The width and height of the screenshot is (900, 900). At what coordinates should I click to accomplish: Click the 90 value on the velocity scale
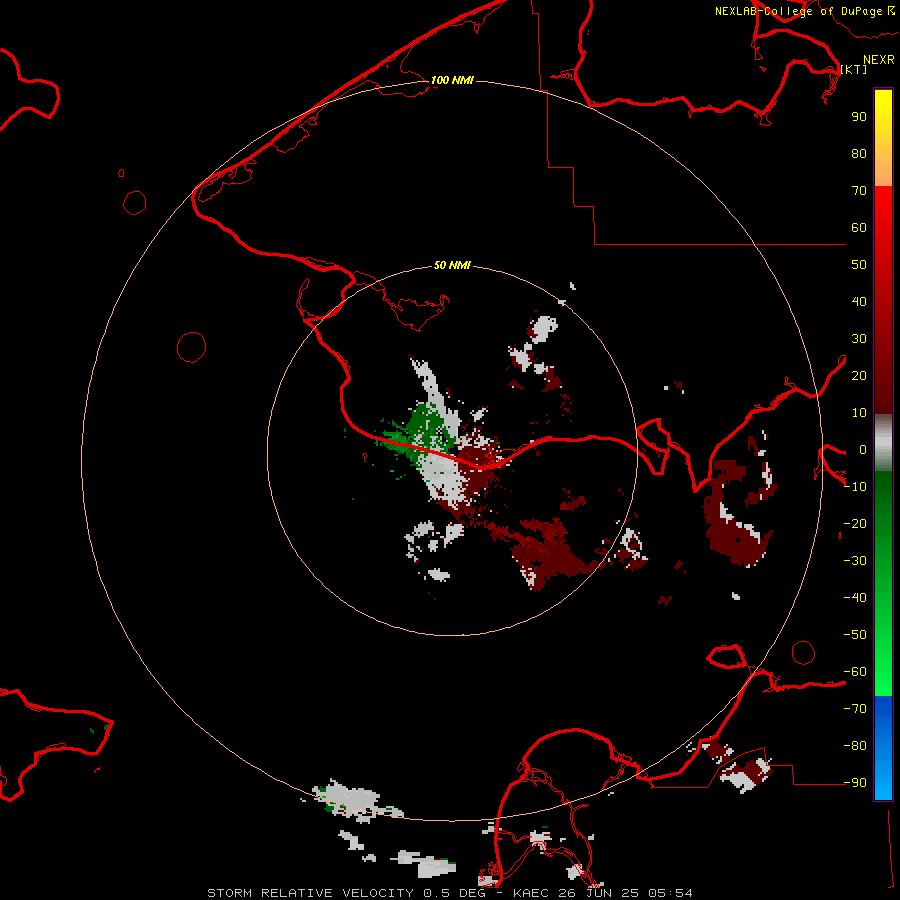pos(859,117)
